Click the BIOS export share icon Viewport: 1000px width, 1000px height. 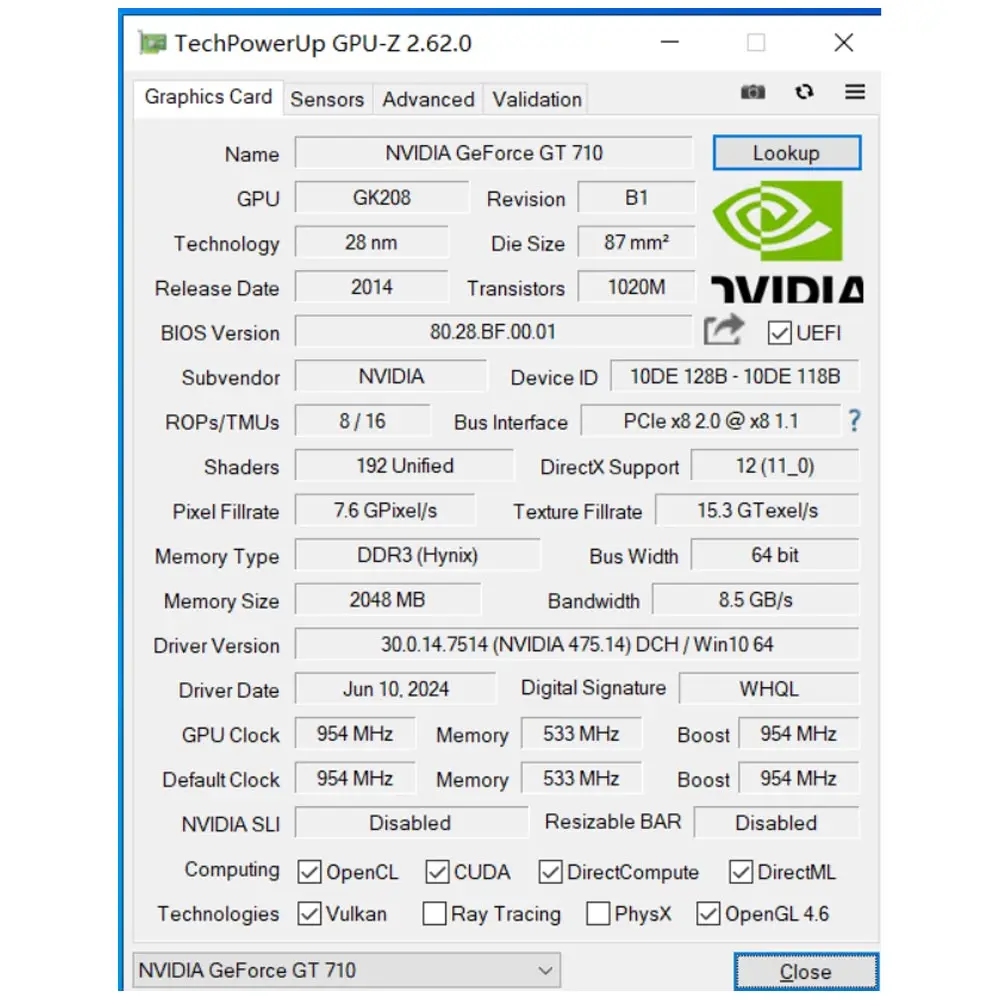point(724,330)
